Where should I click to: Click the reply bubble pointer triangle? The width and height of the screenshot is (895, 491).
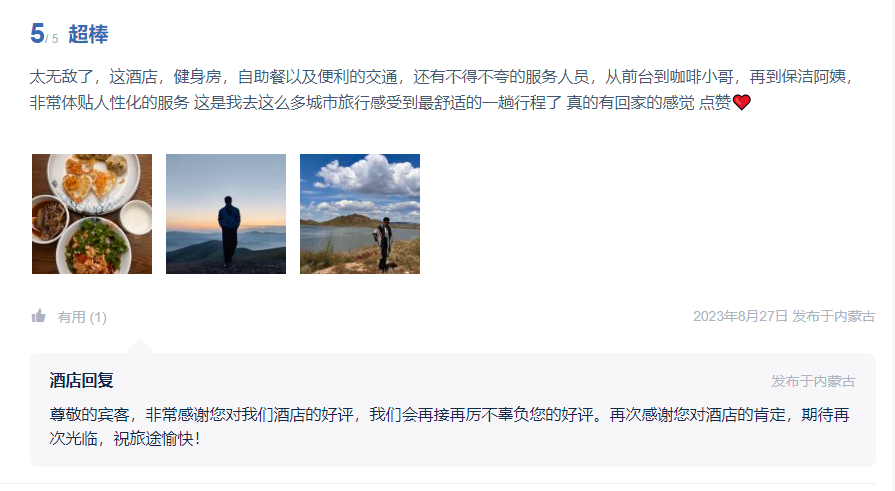(139, 347)
